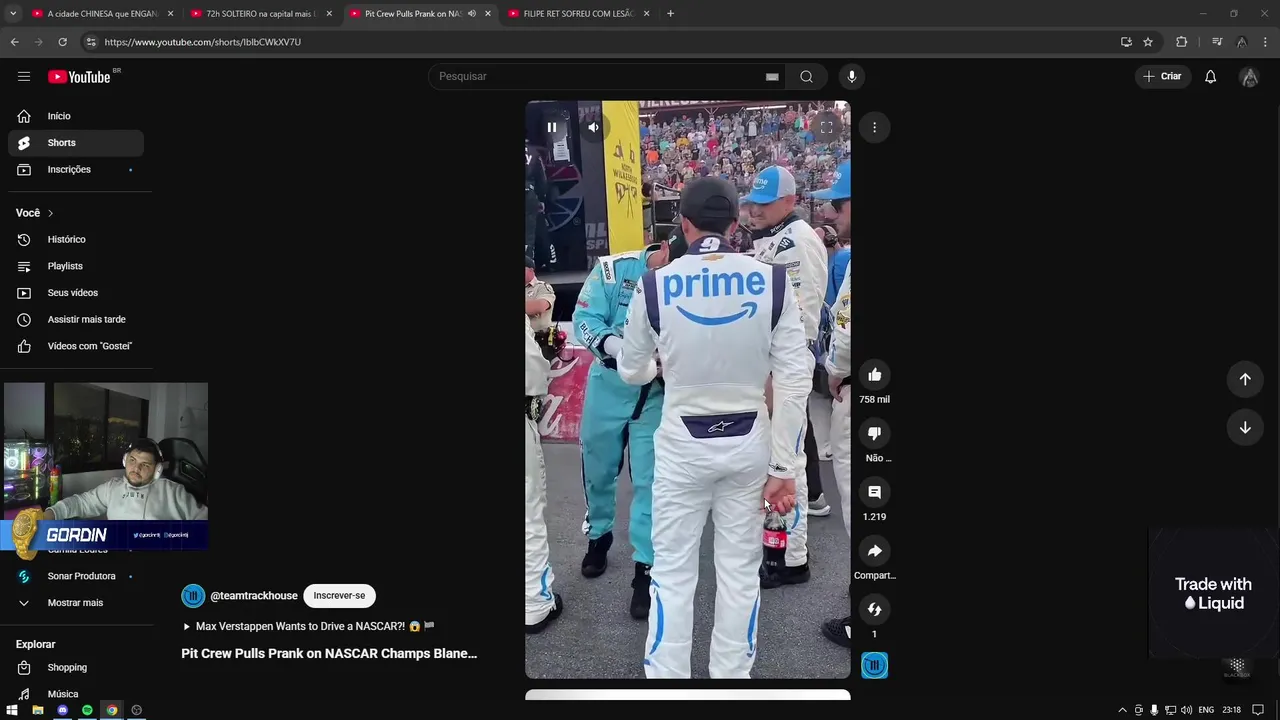Image resolution: width=1280 pixels, height=720 pixels.
Task: Expand the Você section
Action: click(35, 213)
